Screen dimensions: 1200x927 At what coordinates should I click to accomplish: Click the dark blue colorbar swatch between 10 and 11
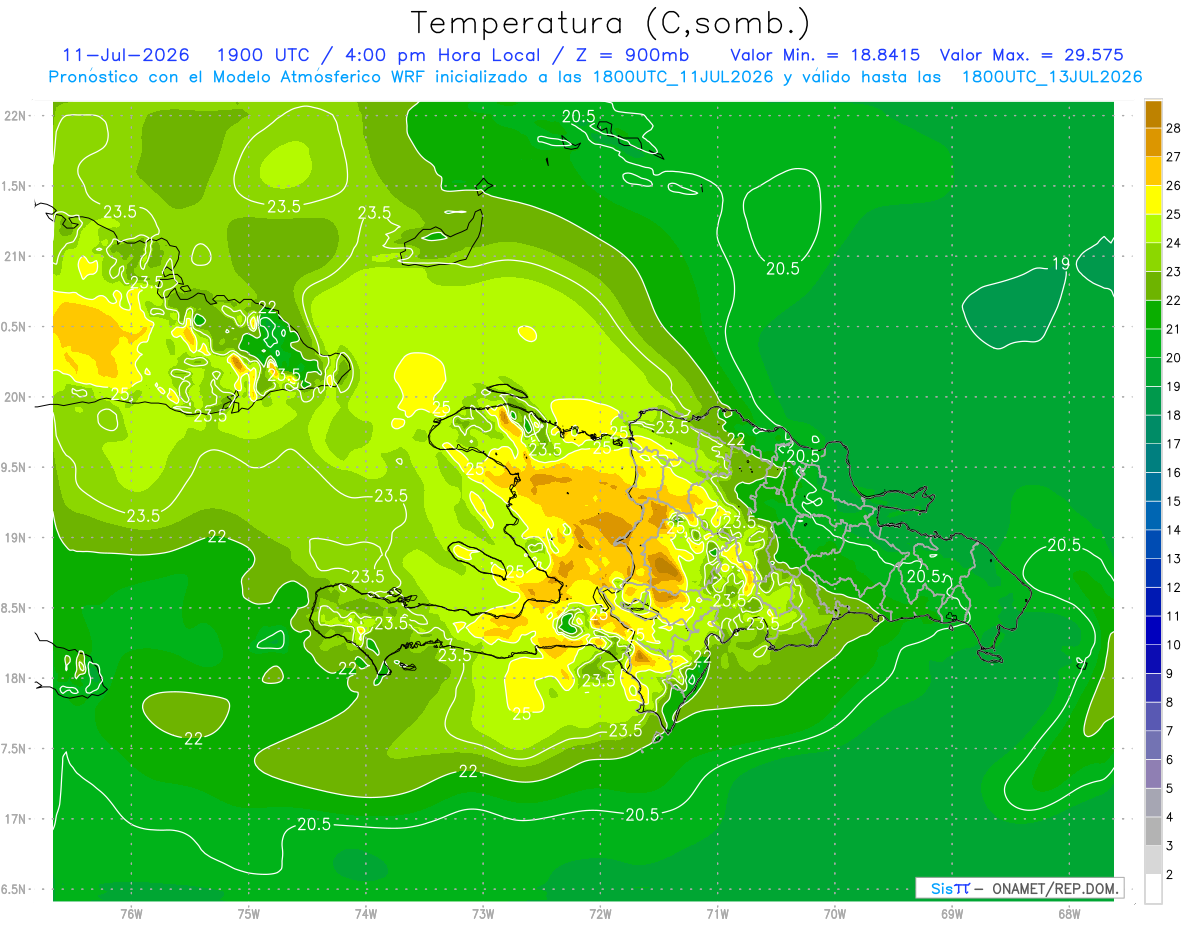1153,630
